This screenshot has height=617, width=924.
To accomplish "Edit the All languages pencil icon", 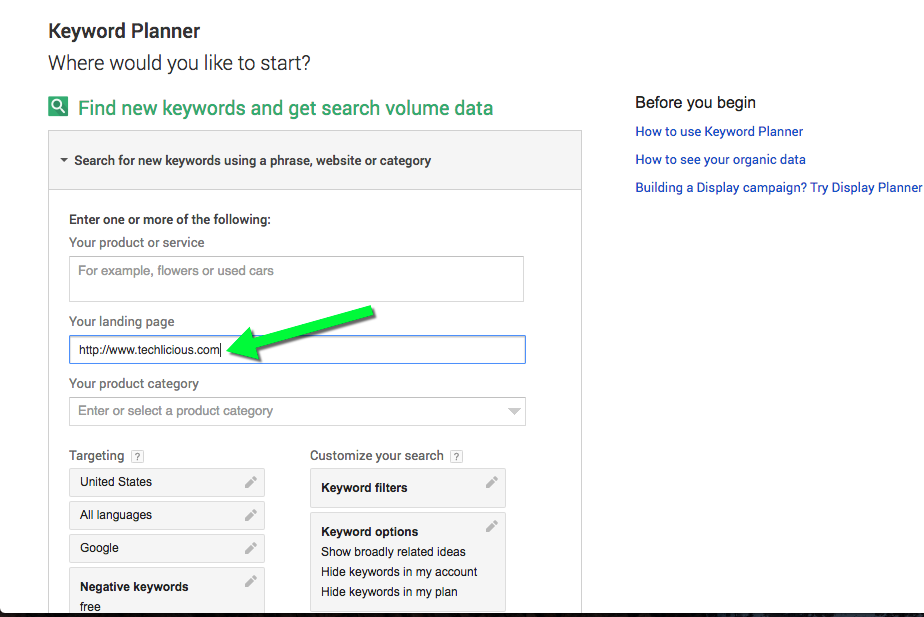I will tap(250, 516).
